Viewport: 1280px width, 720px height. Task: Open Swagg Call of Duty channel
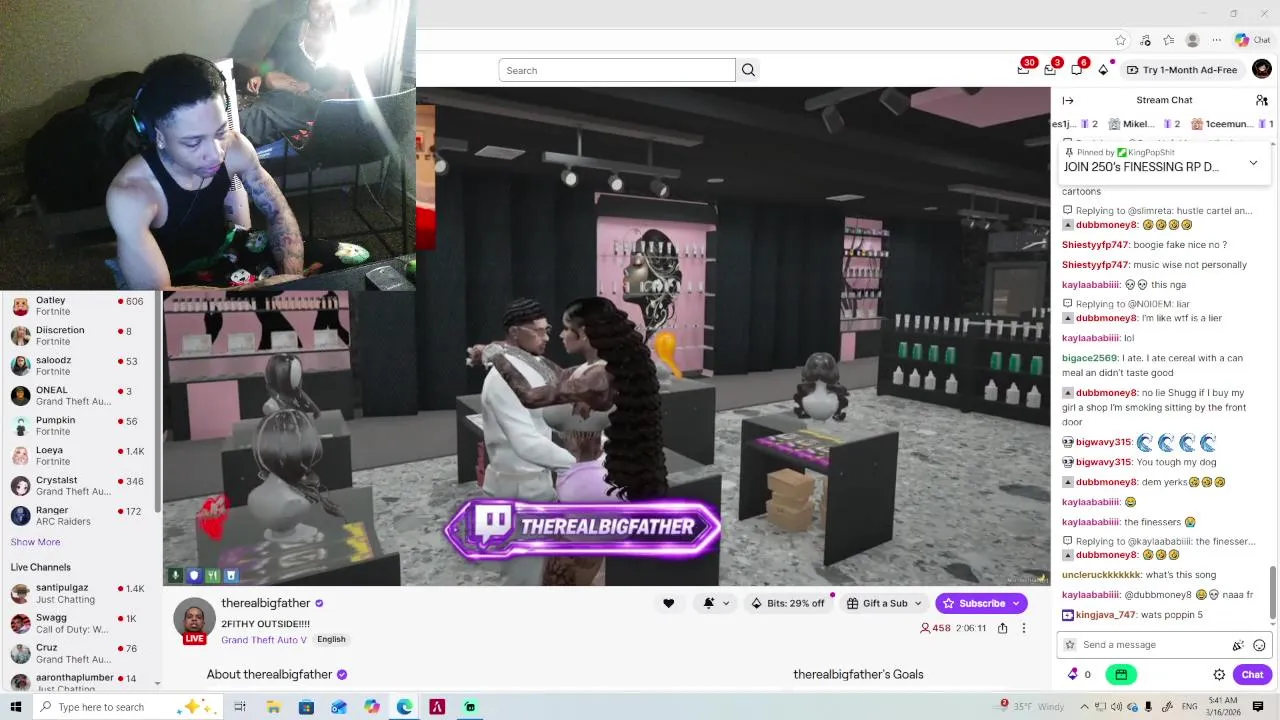coord(79,624)
